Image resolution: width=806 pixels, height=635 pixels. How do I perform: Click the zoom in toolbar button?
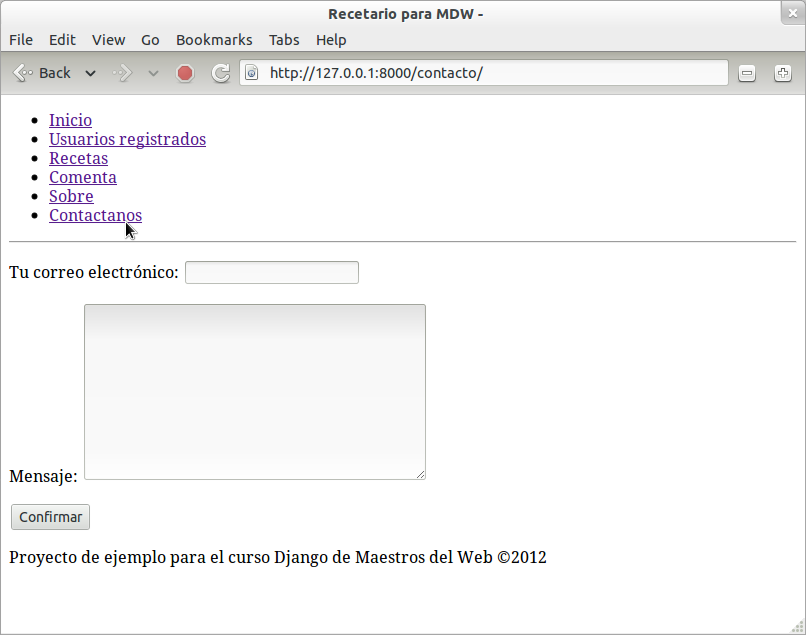click(x=782, y=73)
